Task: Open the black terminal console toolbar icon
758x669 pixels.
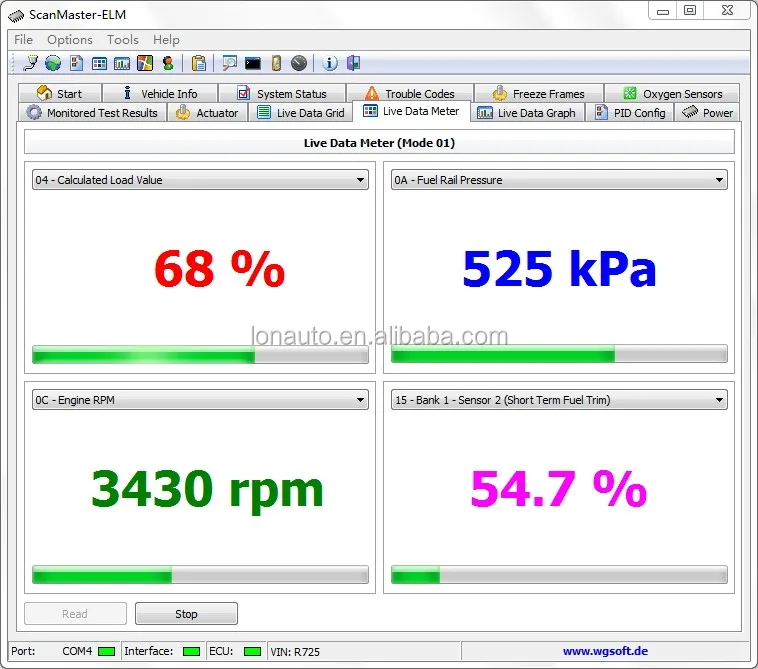Action: (252, 63)
